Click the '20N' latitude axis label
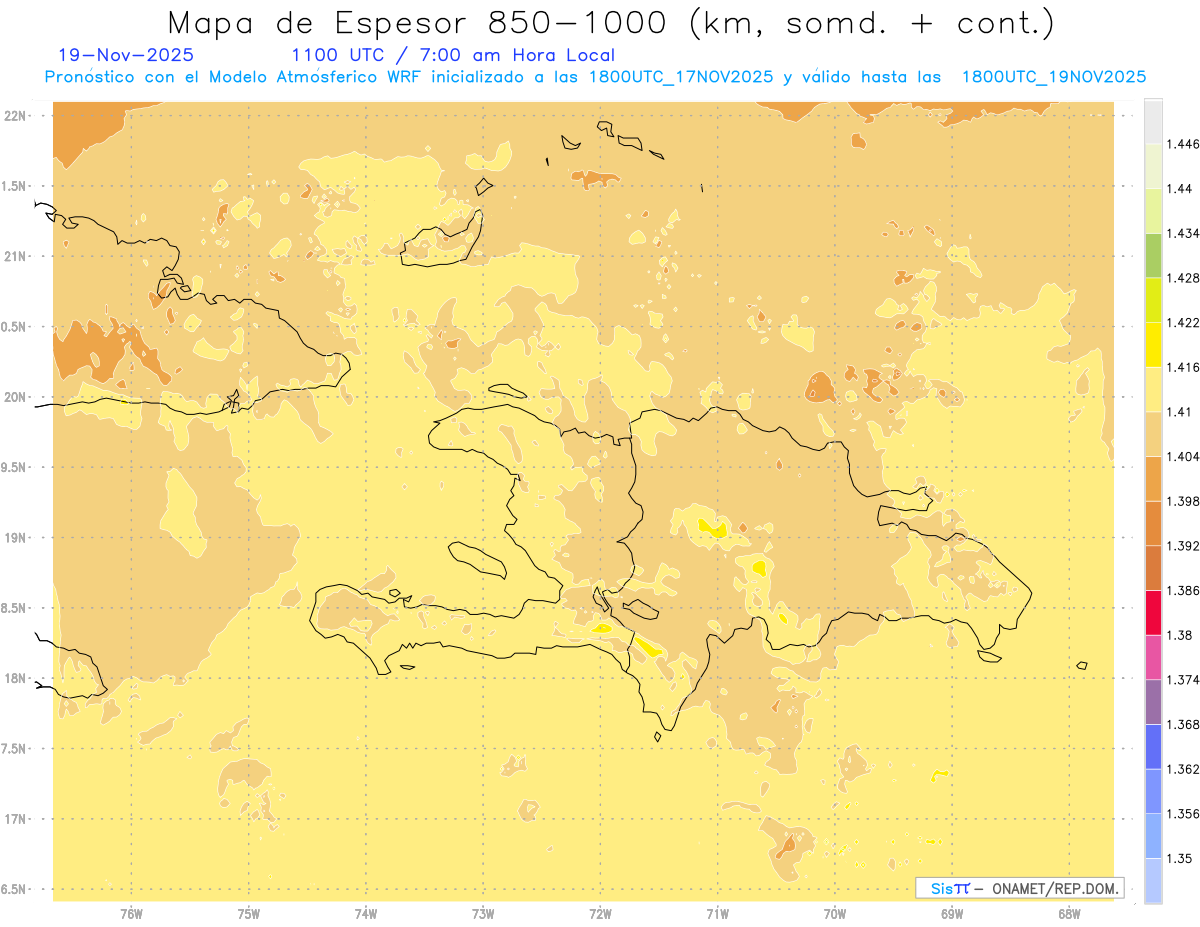1200x927 pixels. [14, 397]
